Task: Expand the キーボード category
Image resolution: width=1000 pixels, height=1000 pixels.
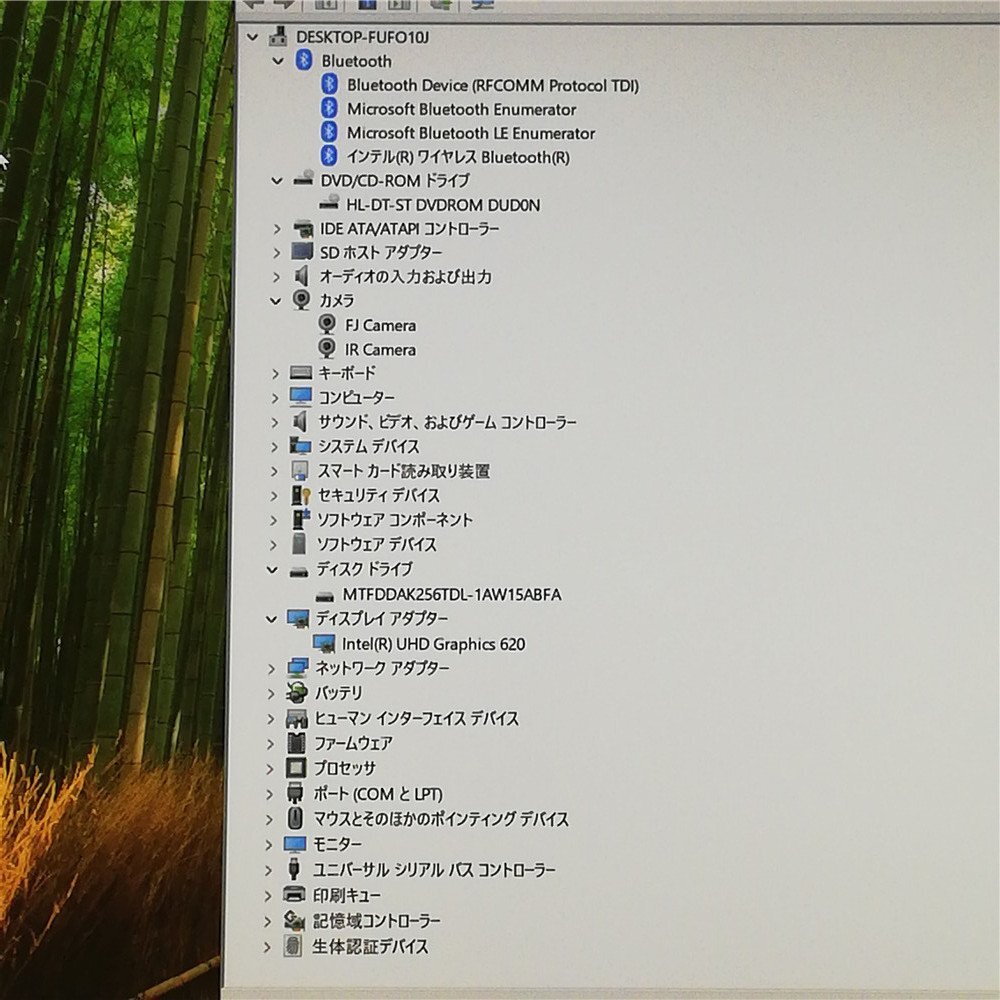Action: pos(276,372)
